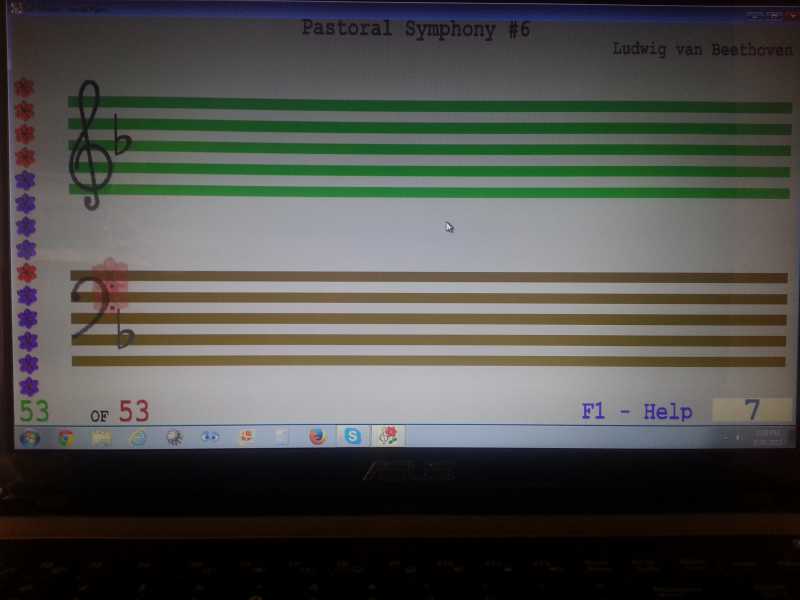This screenshot has width=800, height=600.
Task: Click the bass clef symbol
Action: 93,308
